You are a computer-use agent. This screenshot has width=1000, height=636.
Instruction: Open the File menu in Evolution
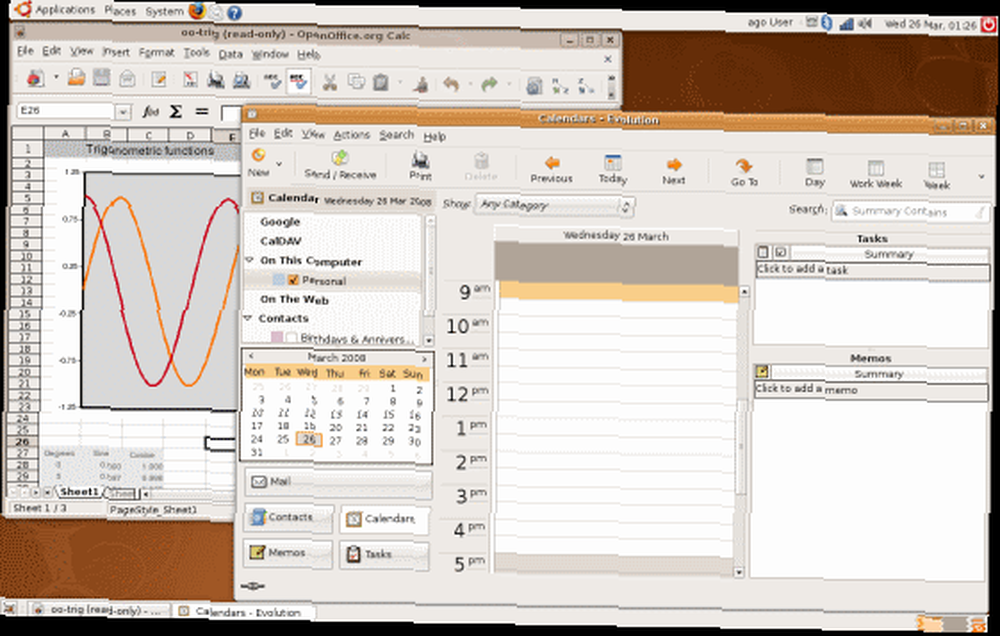point(257,133)
